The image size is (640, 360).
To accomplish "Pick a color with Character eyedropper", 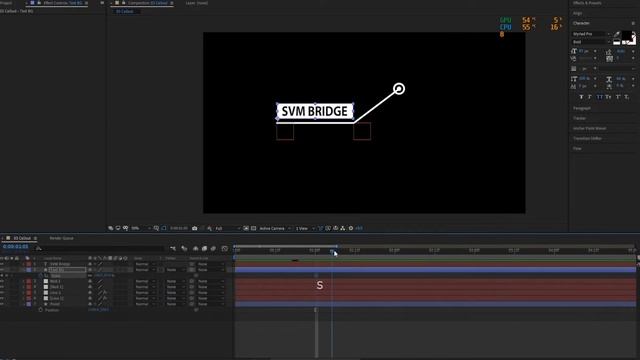I will tap(617, 34).
